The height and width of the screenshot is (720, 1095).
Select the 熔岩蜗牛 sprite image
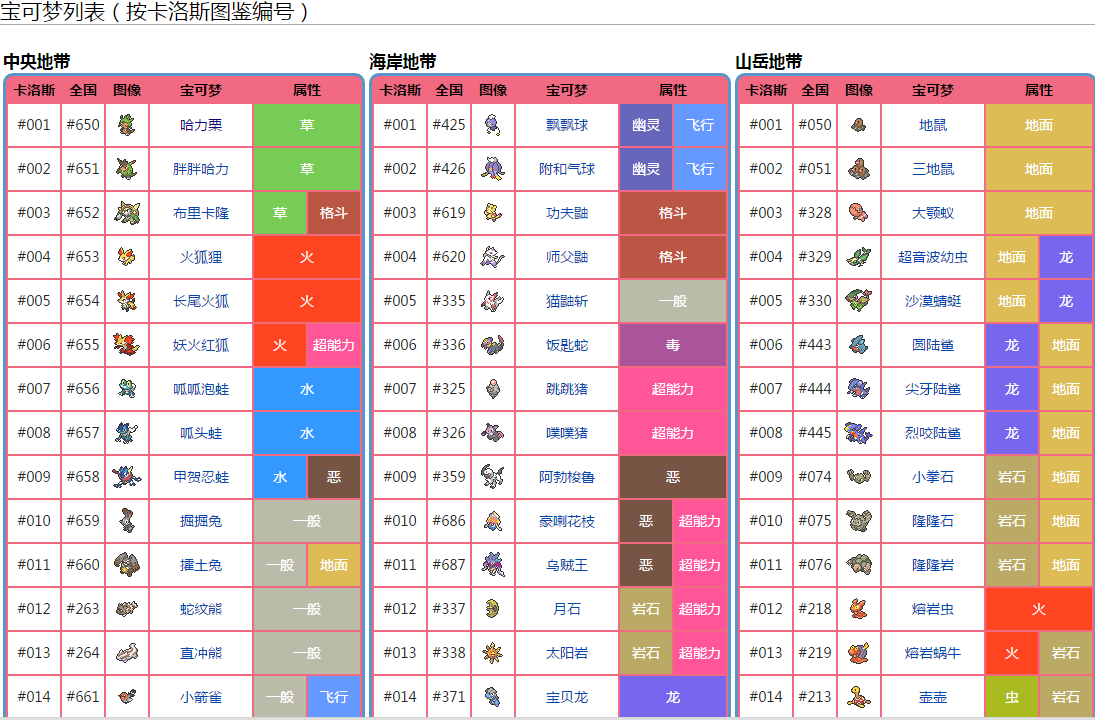coord(858,653)
